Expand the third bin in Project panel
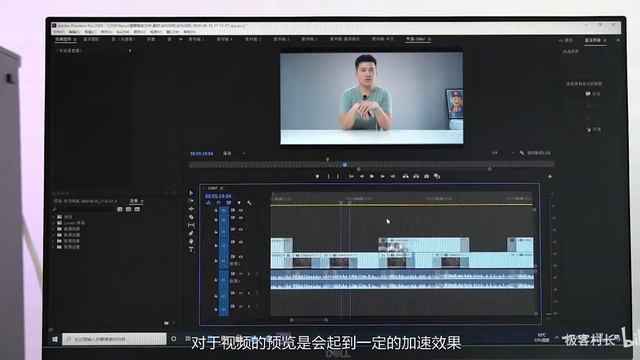Screen dimensions: 640x360 coord(54,229)
